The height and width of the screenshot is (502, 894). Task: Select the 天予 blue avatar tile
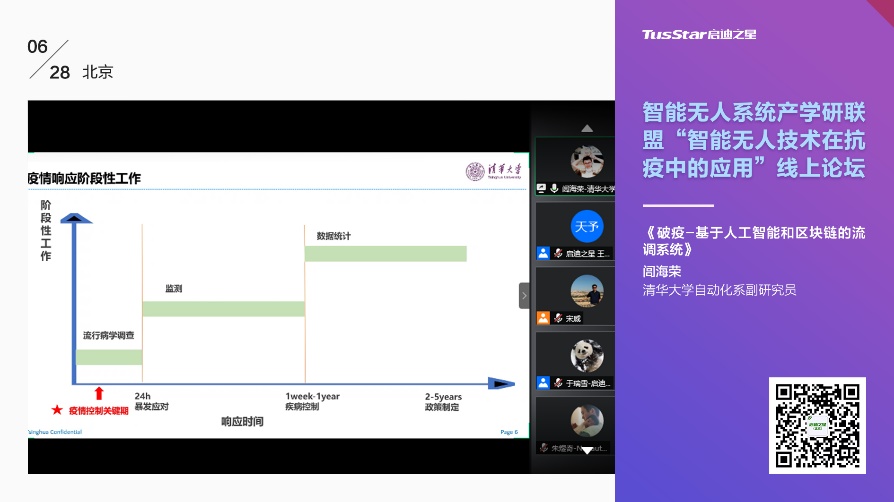tap(586, 226)
